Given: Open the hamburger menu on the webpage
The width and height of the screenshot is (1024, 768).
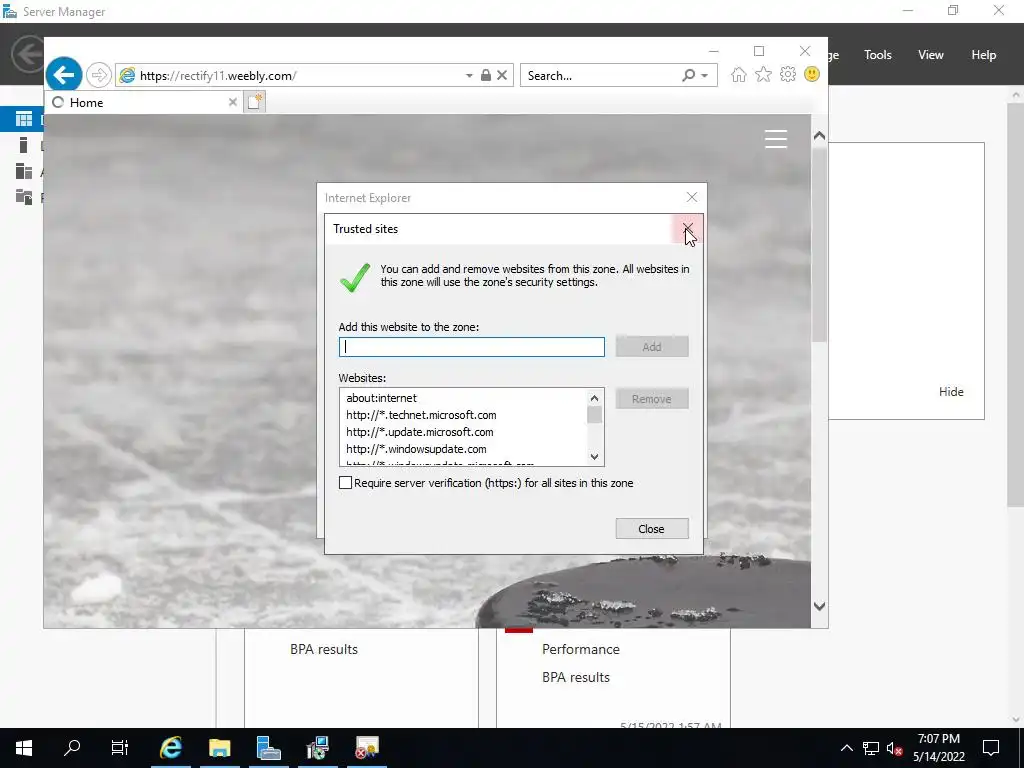Looking at the screenshot, I should (776, 138).
